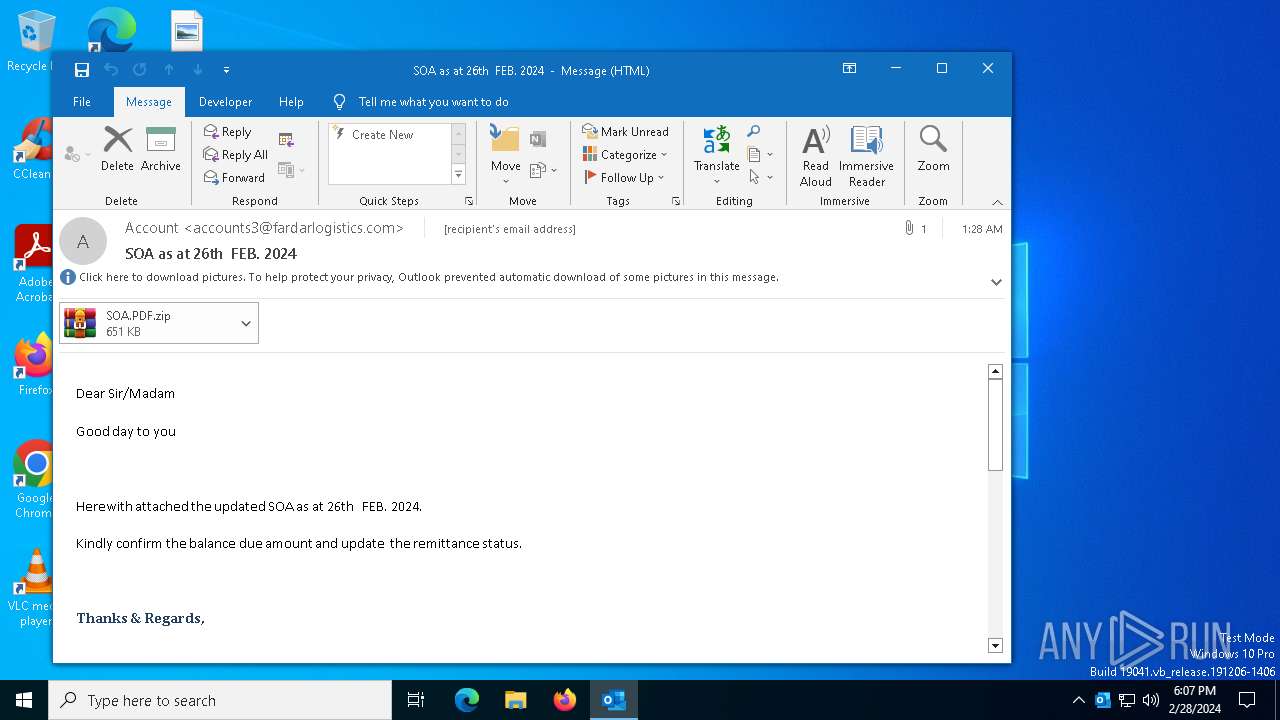Click the taskbar search box
Screen dimensions: 1280x720
(x=220, y=700)
